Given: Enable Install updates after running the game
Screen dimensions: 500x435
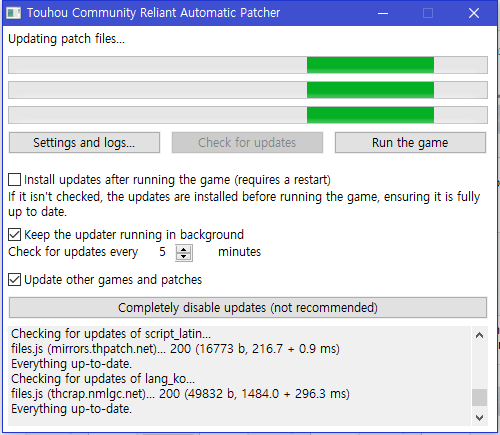Looking at the screenshot, I should [x=15, y=180].
